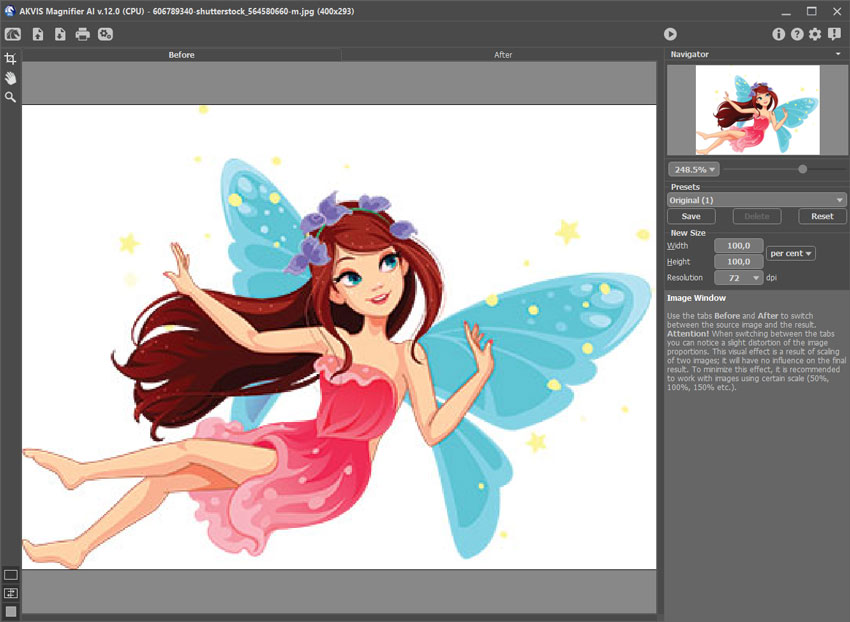The width and height of the screenshot is (850, 622).
Task: Start processing with the Run button
Action: point(670,34)
